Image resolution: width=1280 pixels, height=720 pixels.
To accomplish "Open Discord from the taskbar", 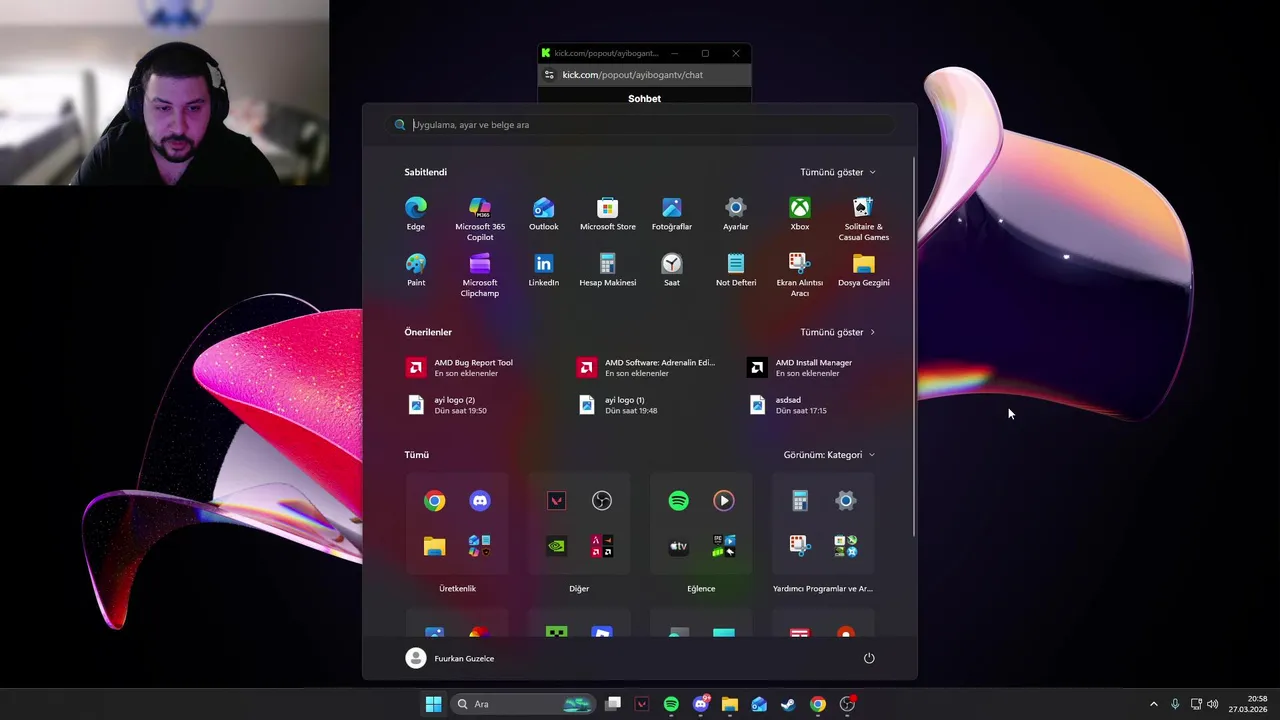I will (x=701, y=704).
